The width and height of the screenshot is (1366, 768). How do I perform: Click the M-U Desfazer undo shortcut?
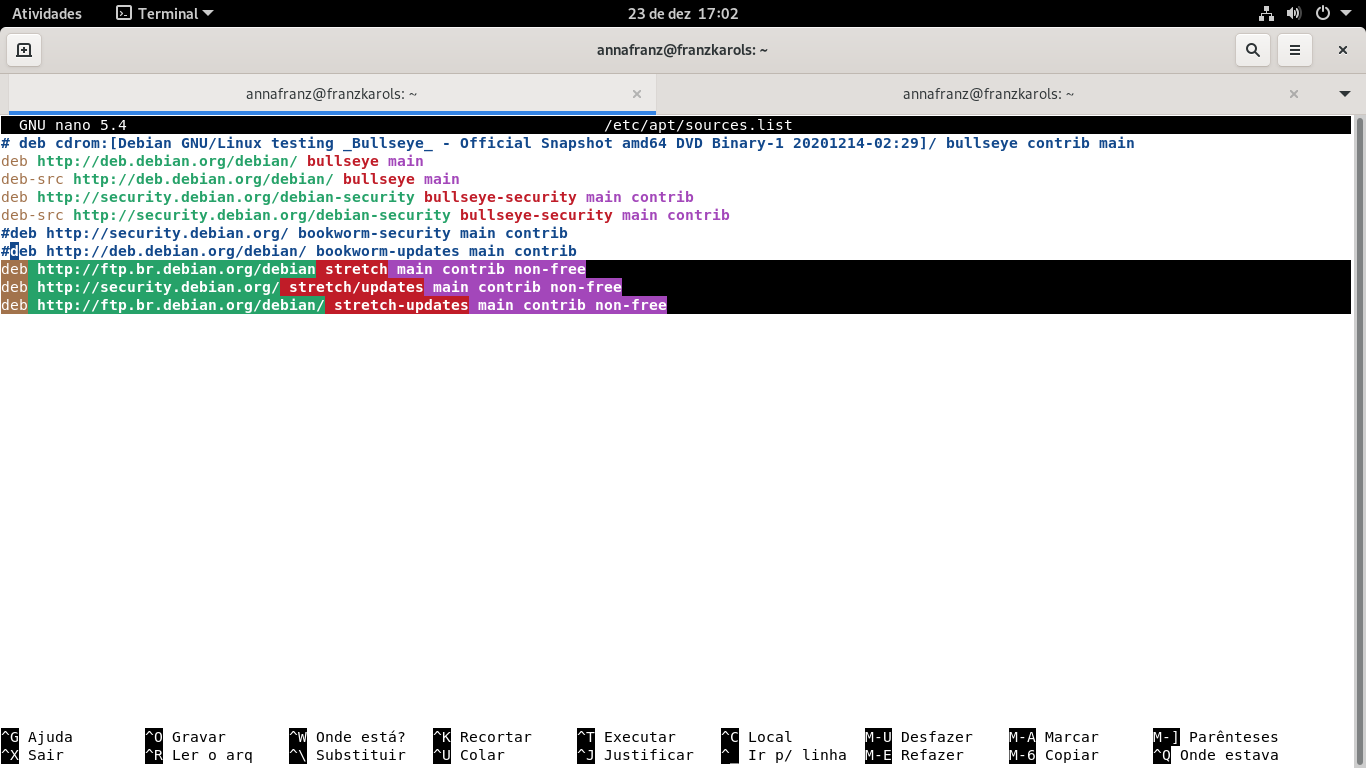click(919, 737)
